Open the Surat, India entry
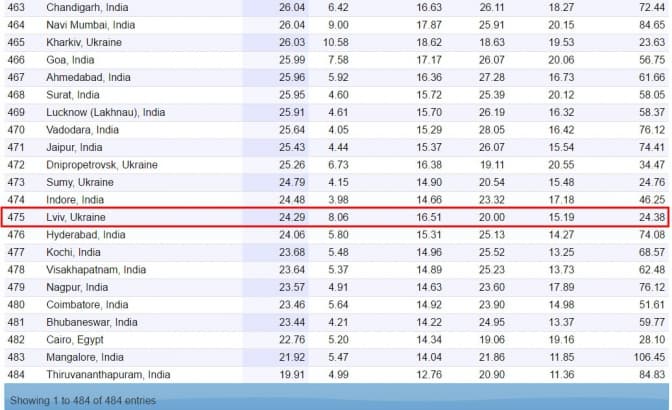Viewport: 672px width, 410px height. [x=75, y=95]
